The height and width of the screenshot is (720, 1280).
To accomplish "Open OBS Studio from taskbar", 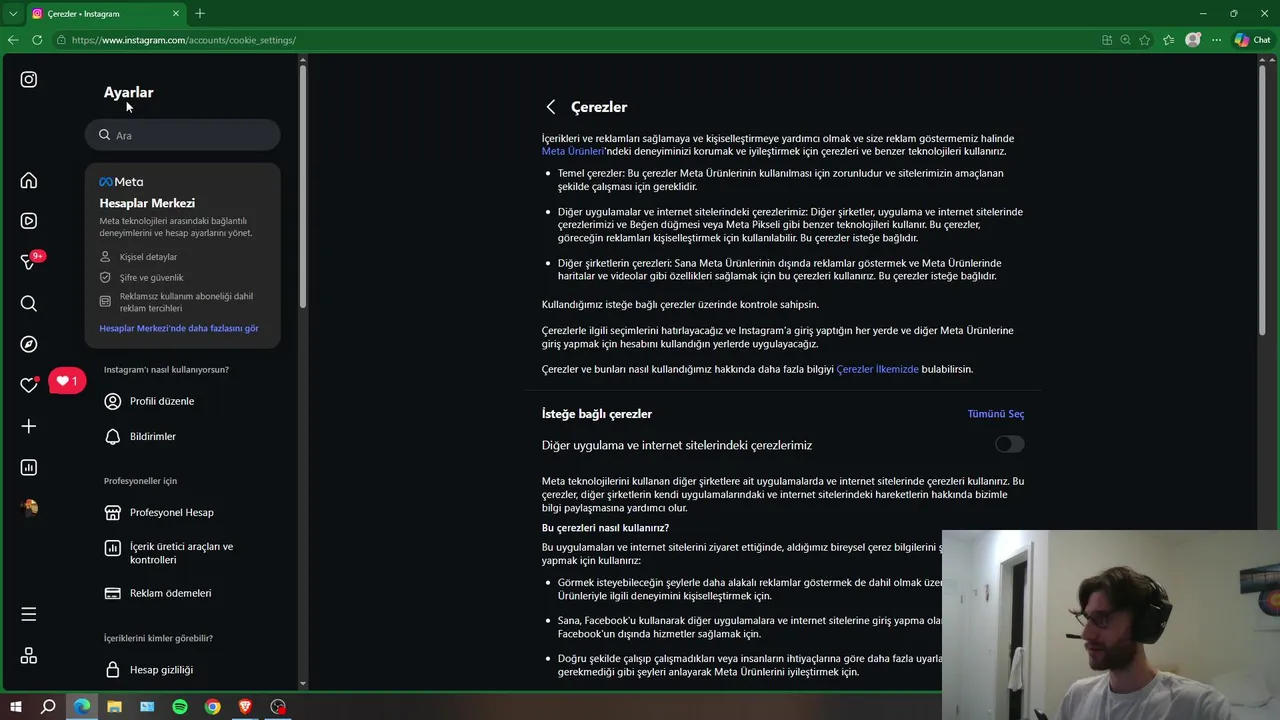I will 279,706.
